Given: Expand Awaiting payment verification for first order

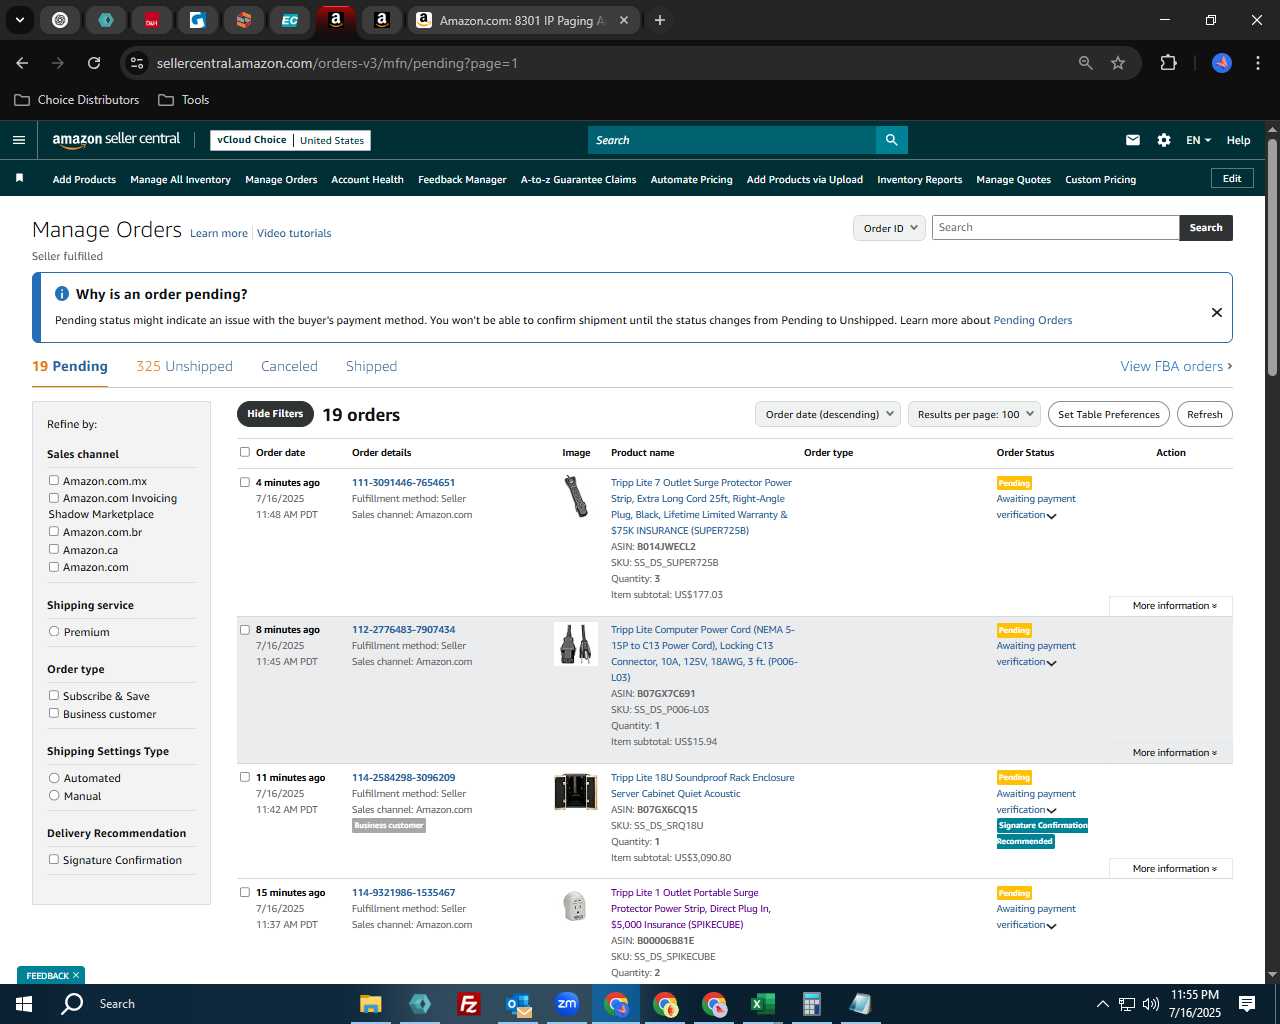Looking at the screenshot, I should 1051,516.
